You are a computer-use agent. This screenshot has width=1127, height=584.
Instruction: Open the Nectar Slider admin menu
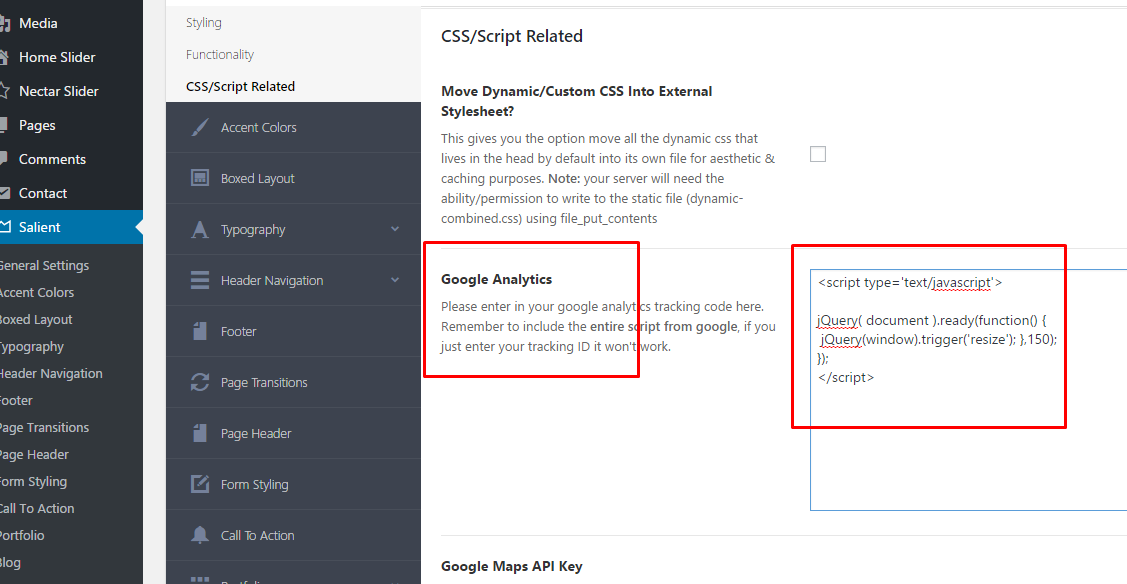point(58,91)
